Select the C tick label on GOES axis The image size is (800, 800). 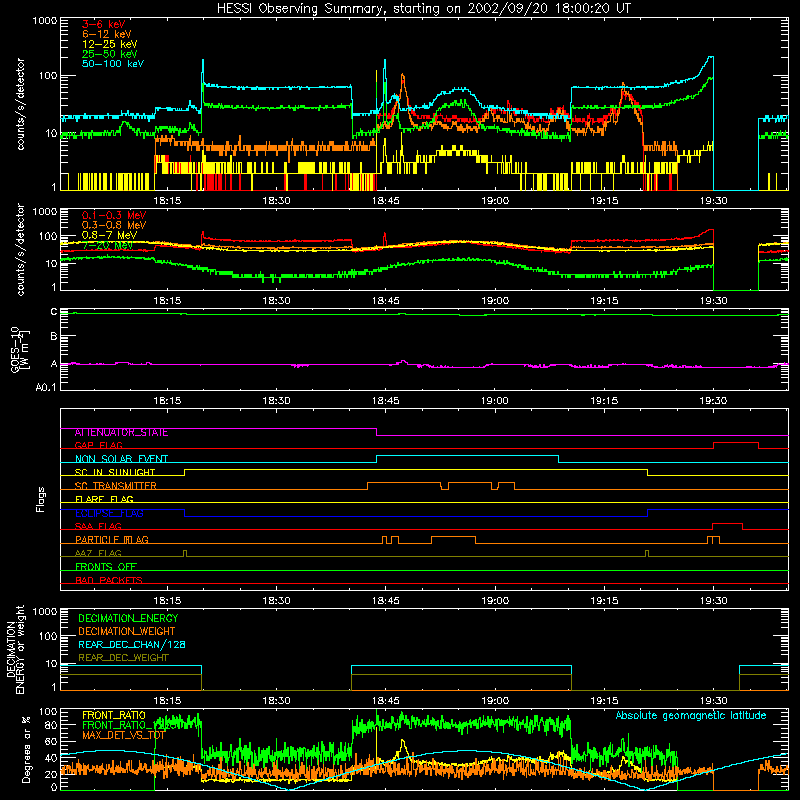coord(54,312)
